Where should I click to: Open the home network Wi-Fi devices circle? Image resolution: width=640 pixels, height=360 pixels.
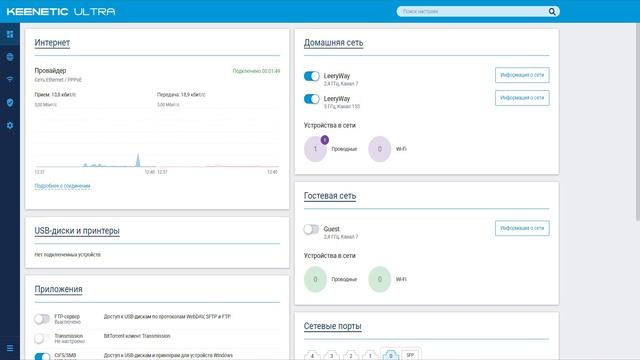[x=380, y=149]
